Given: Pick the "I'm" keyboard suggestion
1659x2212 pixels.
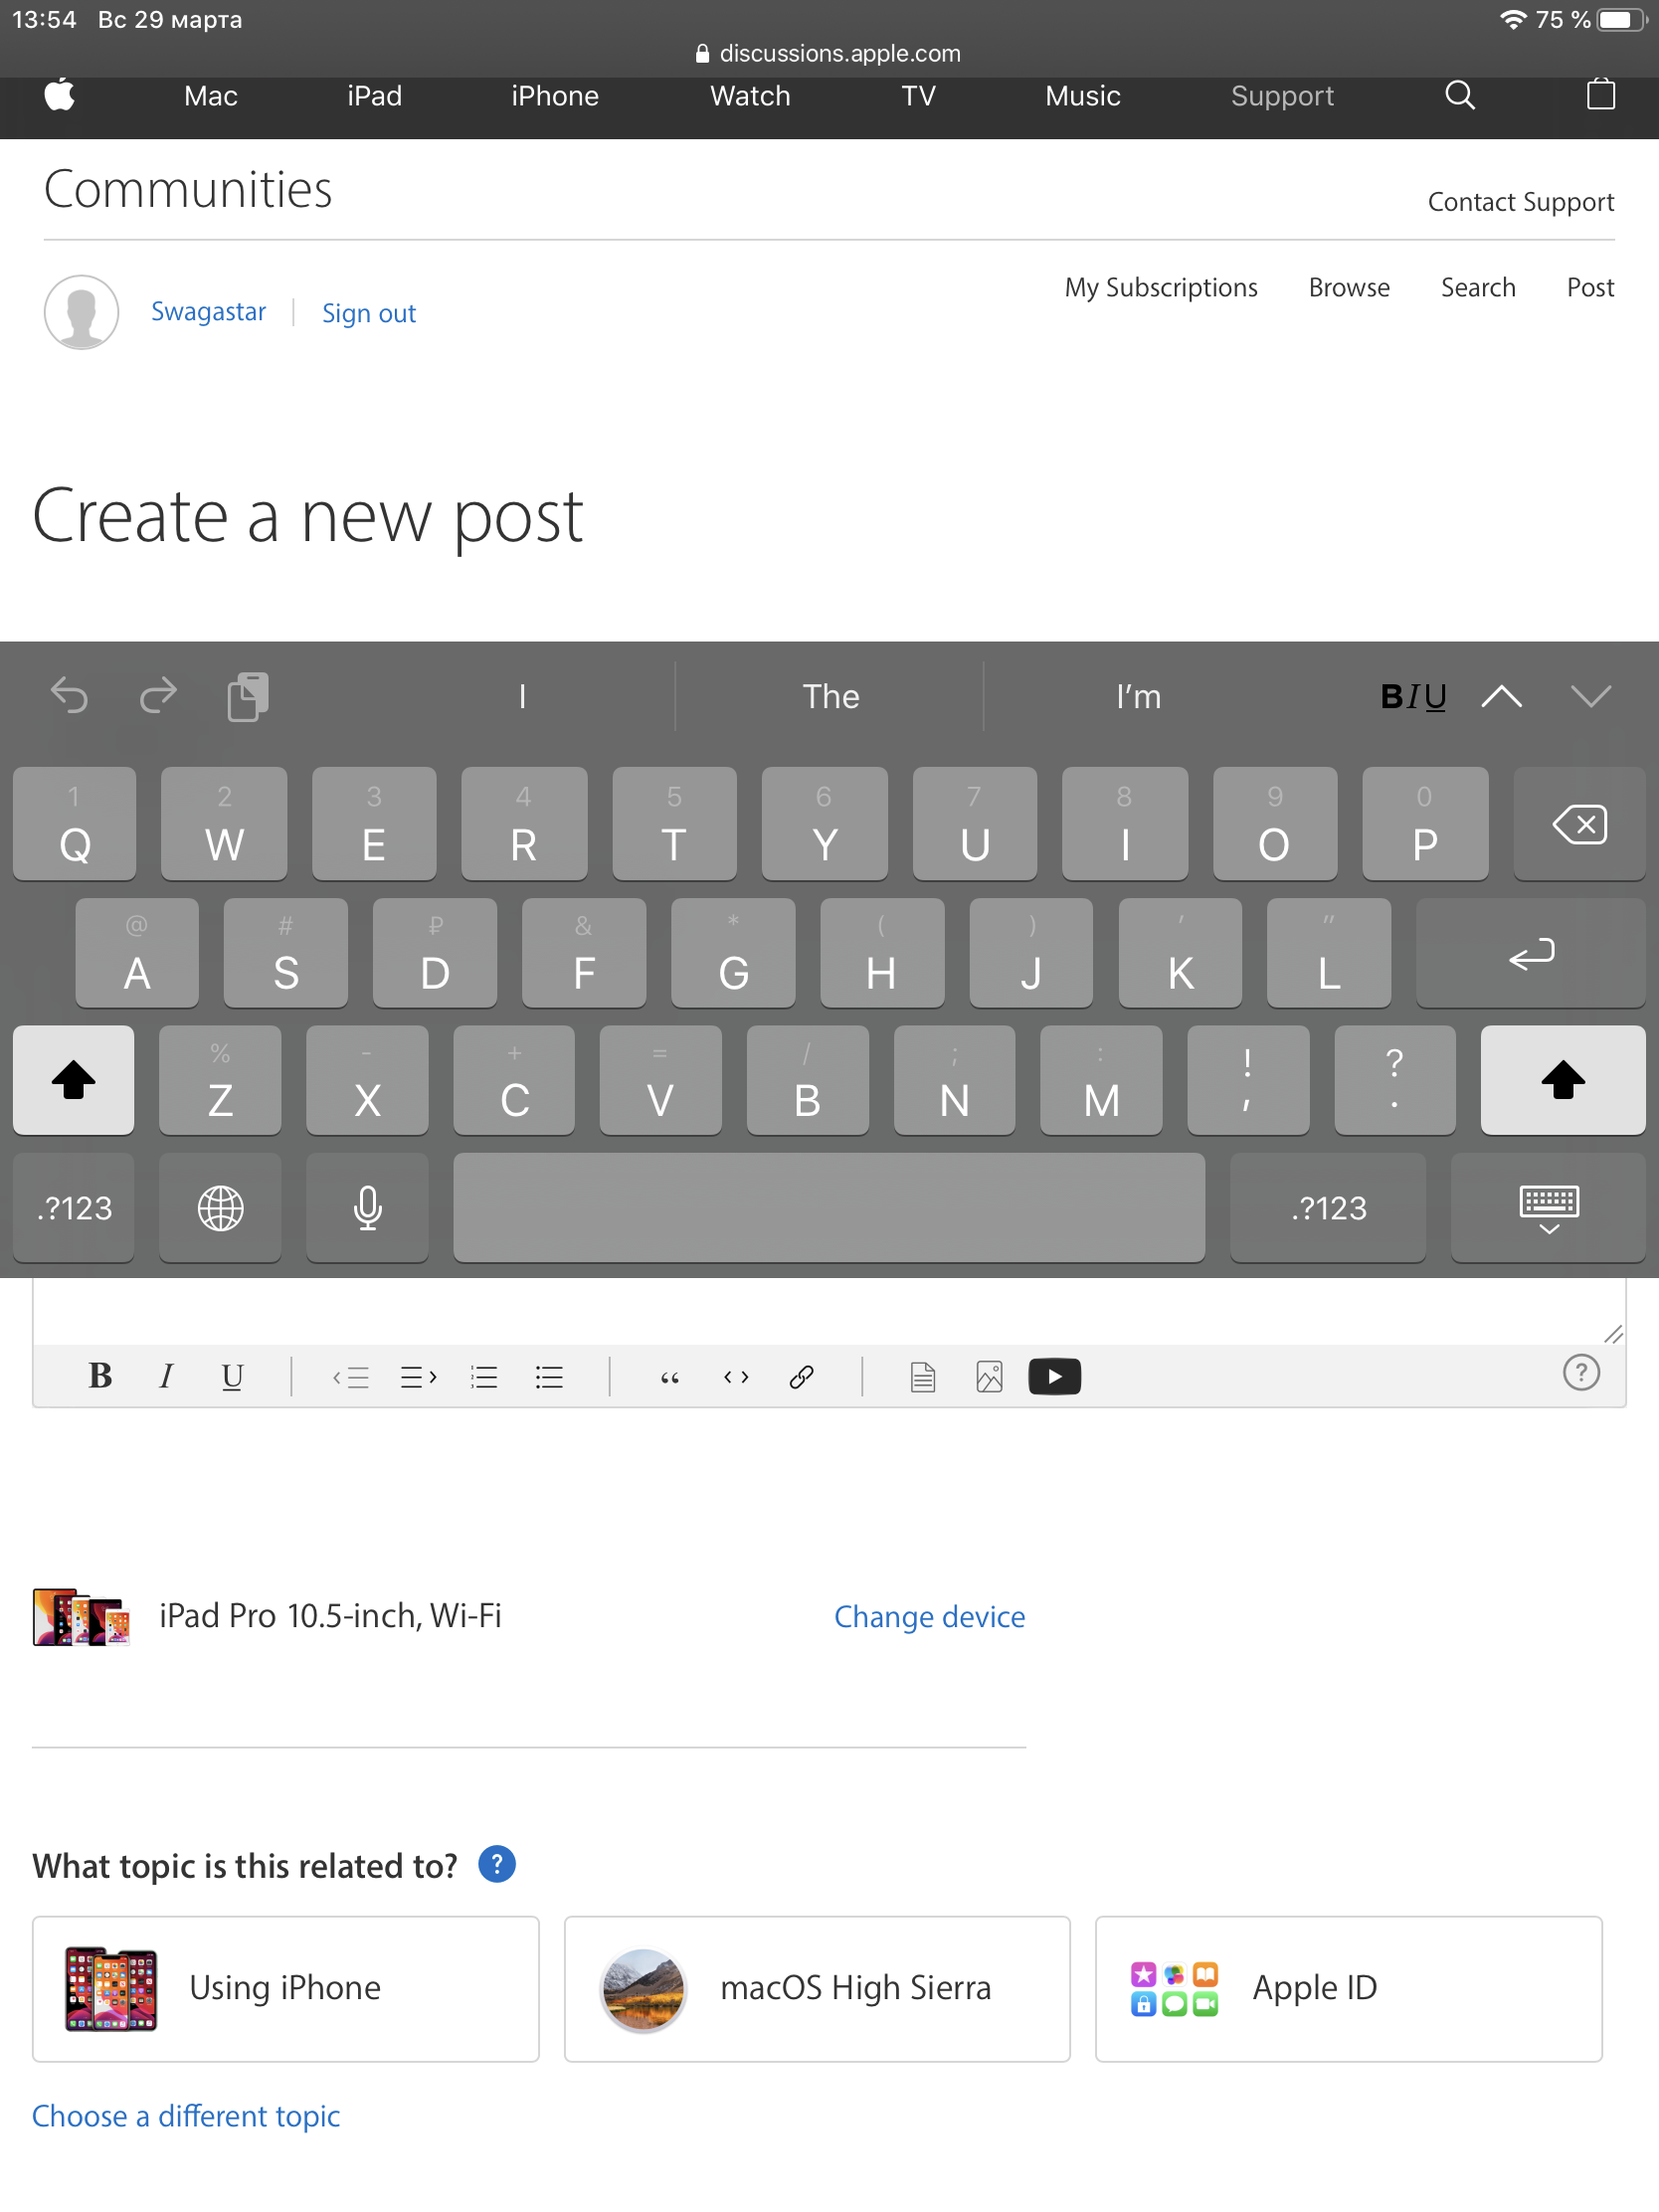Looking at the screenshot, I should pos(1138,696).
